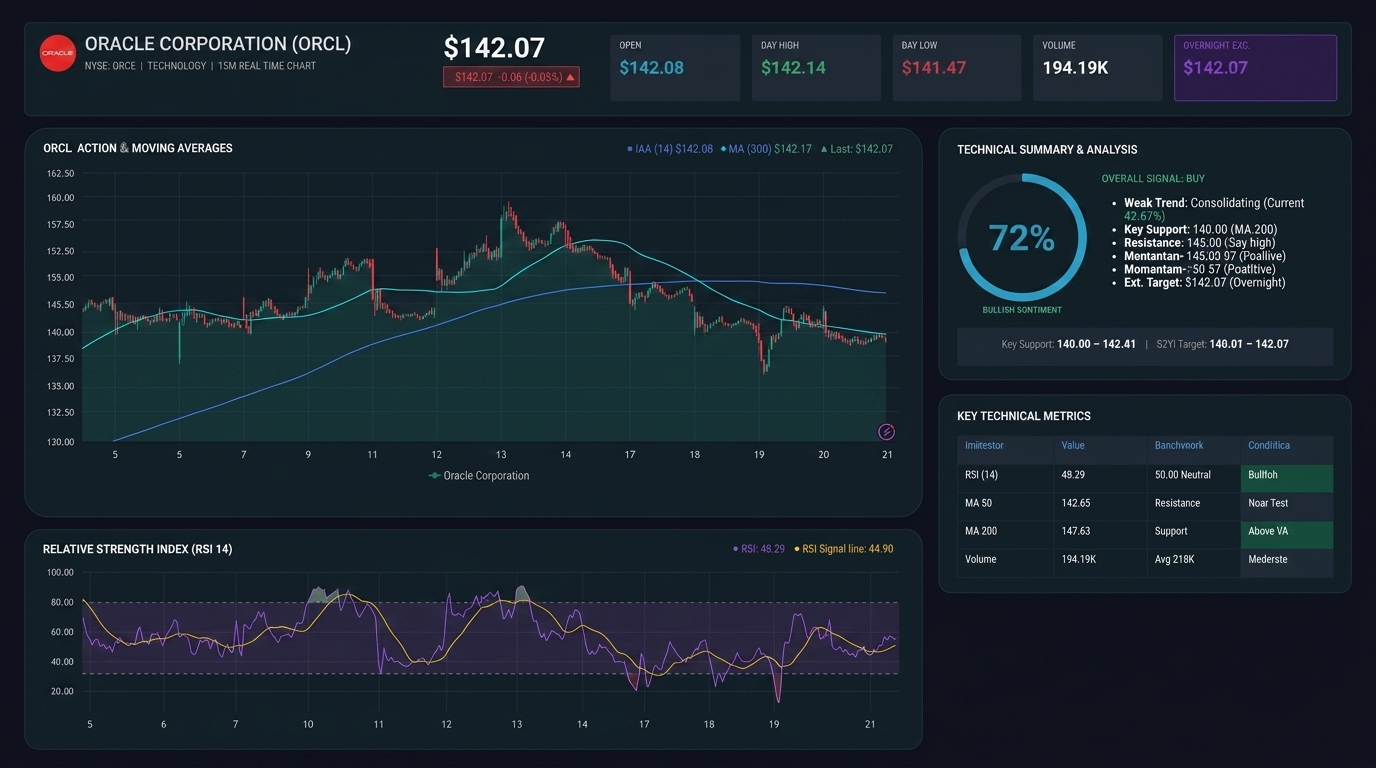Toggle the IAA (14) legend entry
This screenshot has width=1376, height=768.
click(670, 149)
